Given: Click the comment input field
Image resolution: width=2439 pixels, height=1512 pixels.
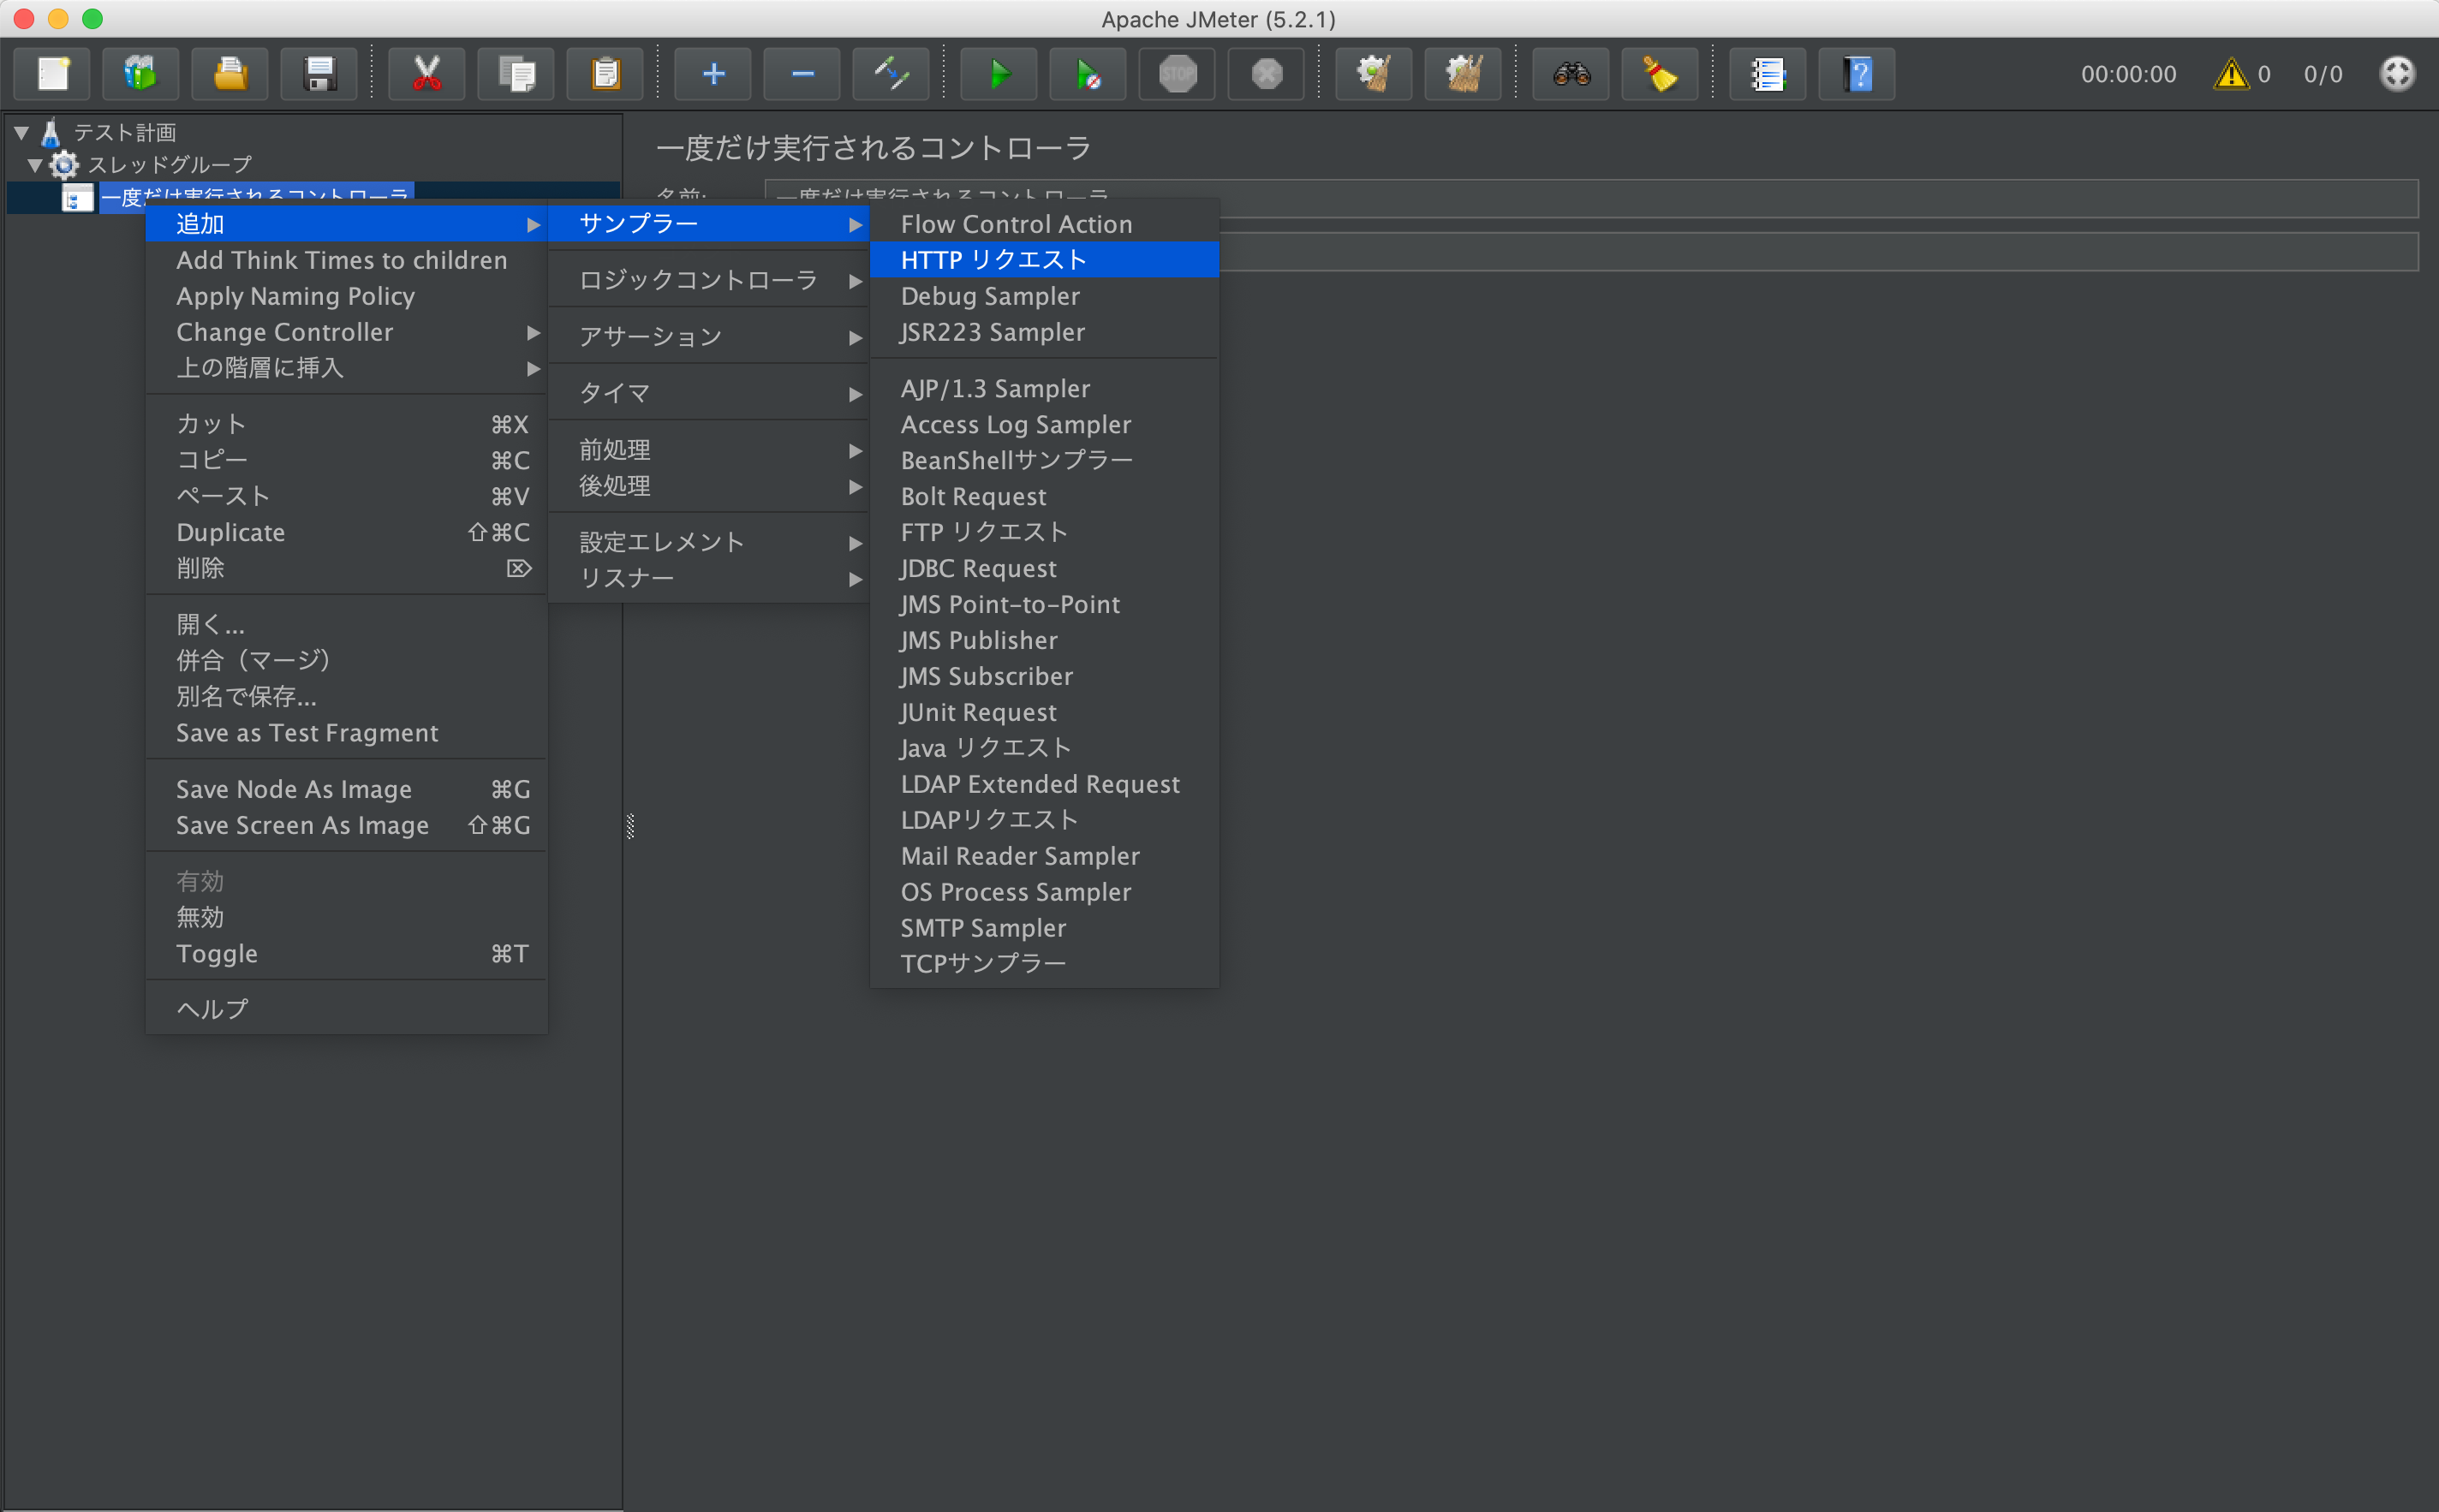Looking at the screenshot, I should coord(1818,252).
